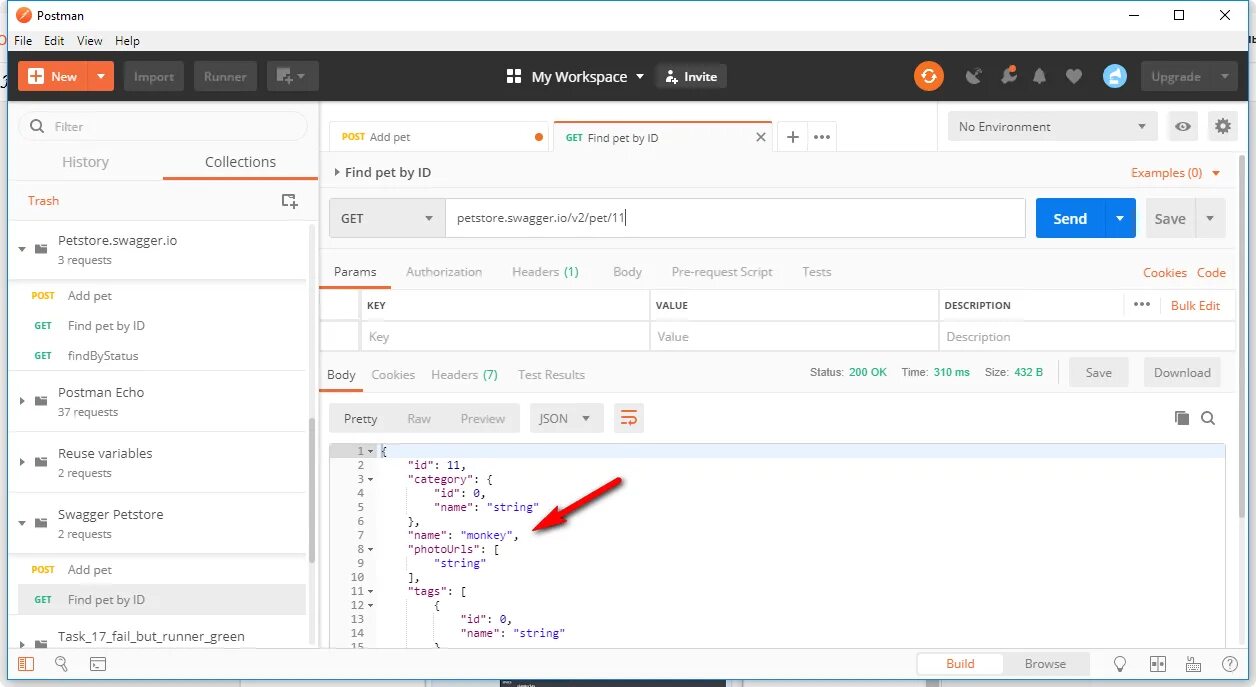Viewport: 1256px width, 687px height.
Task: Open Find and Replace icon in status bar
Action: (61, 663)
